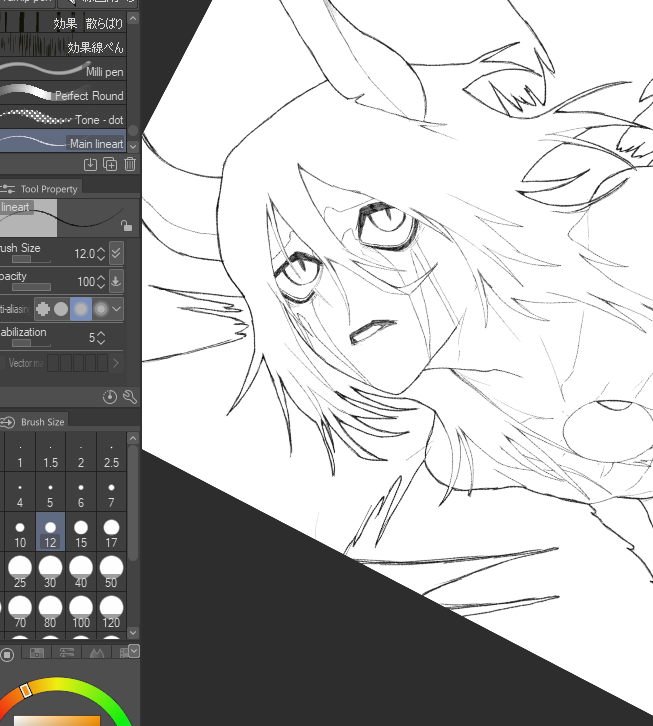Click Brush Size palette scroll down arrow
653x726 pixels.
pyautogui.click(x=133, y=632)
